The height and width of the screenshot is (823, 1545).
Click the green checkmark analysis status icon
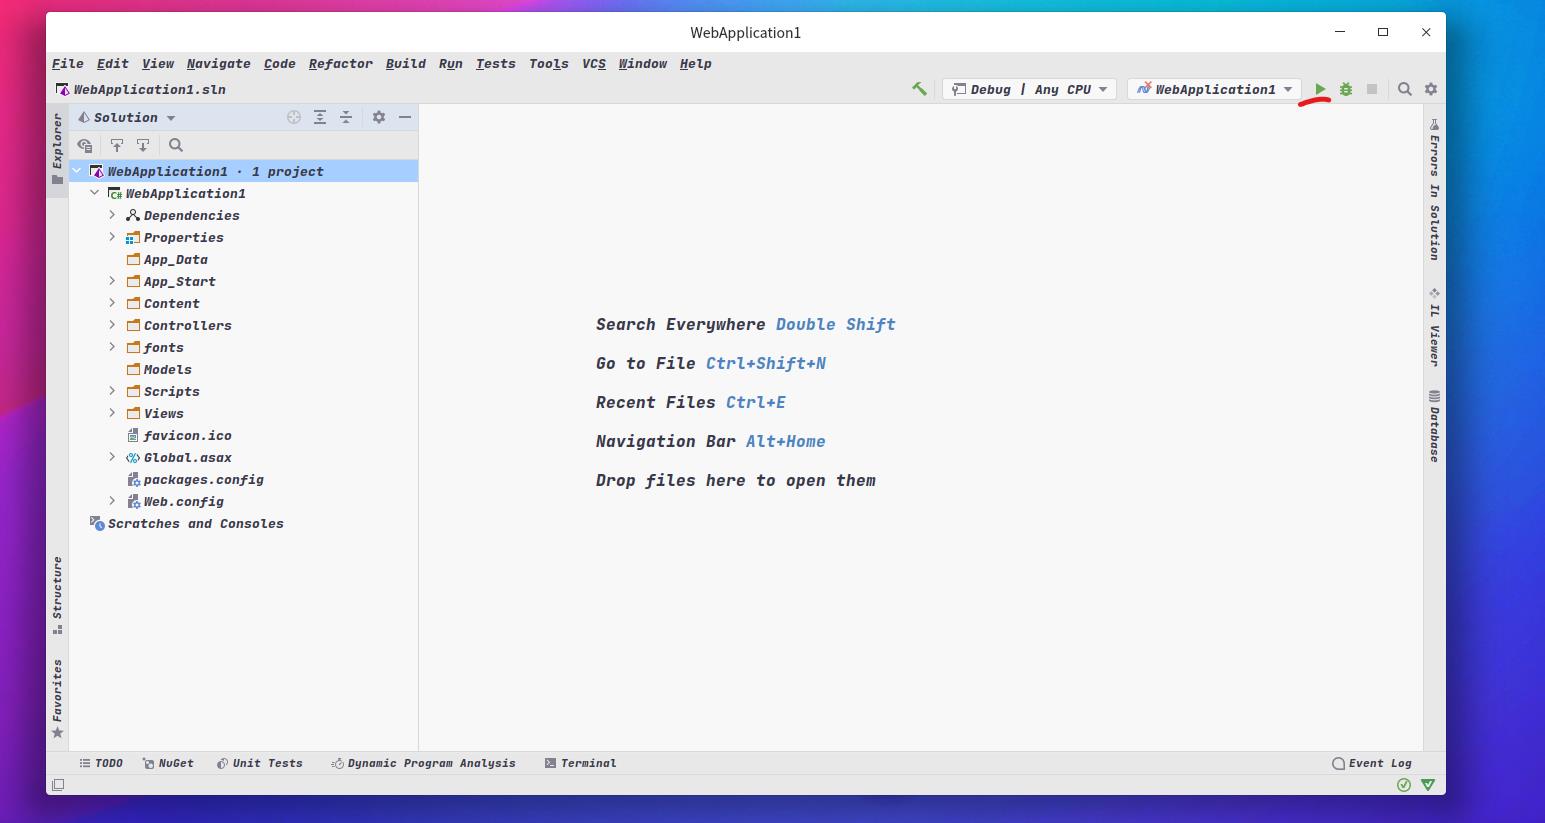[x=1404, y=785]
